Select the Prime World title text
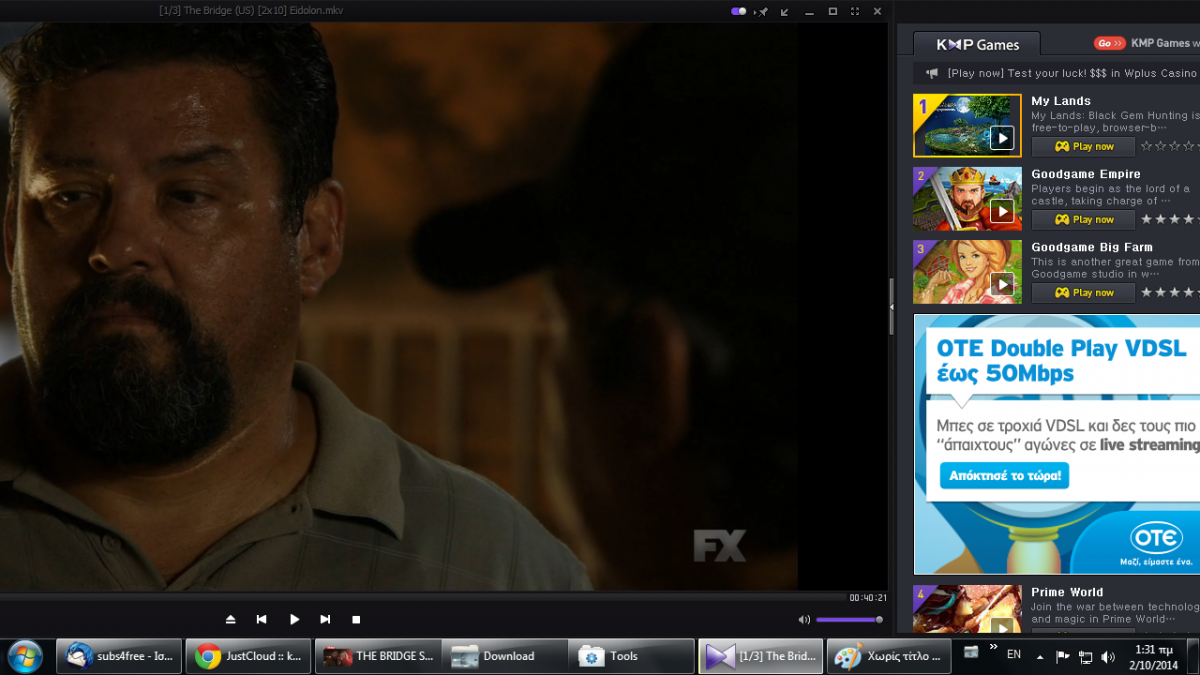Viewport: 1200px width, 675px height. (x=1067, y=592)
